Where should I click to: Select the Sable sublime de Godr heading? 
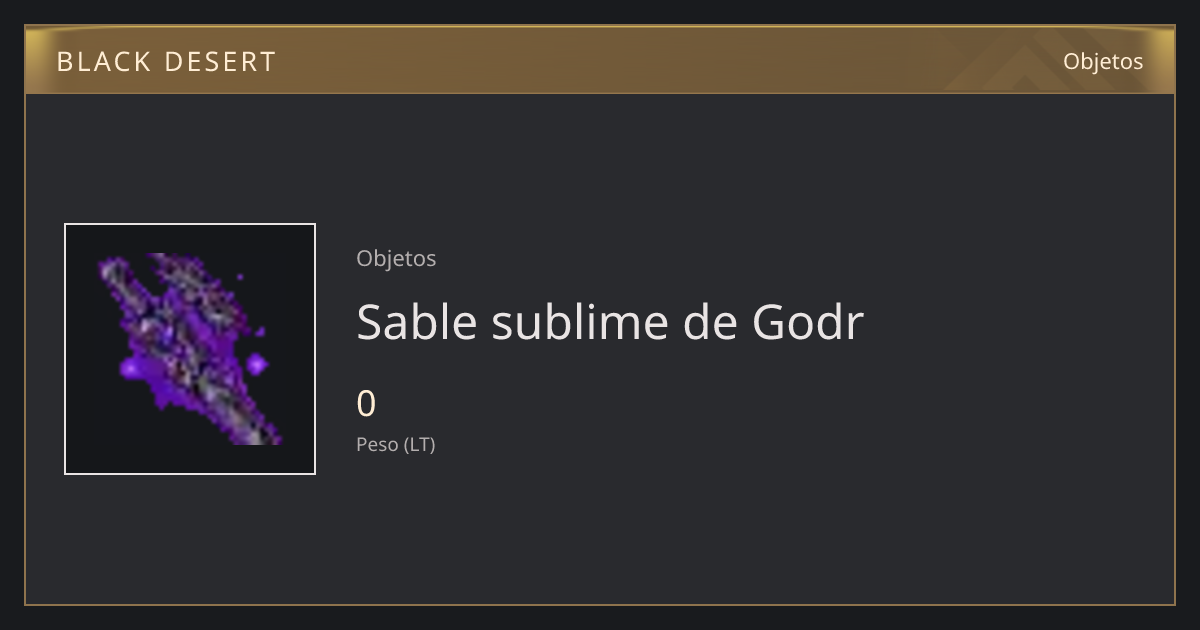[x=610, y=322]
